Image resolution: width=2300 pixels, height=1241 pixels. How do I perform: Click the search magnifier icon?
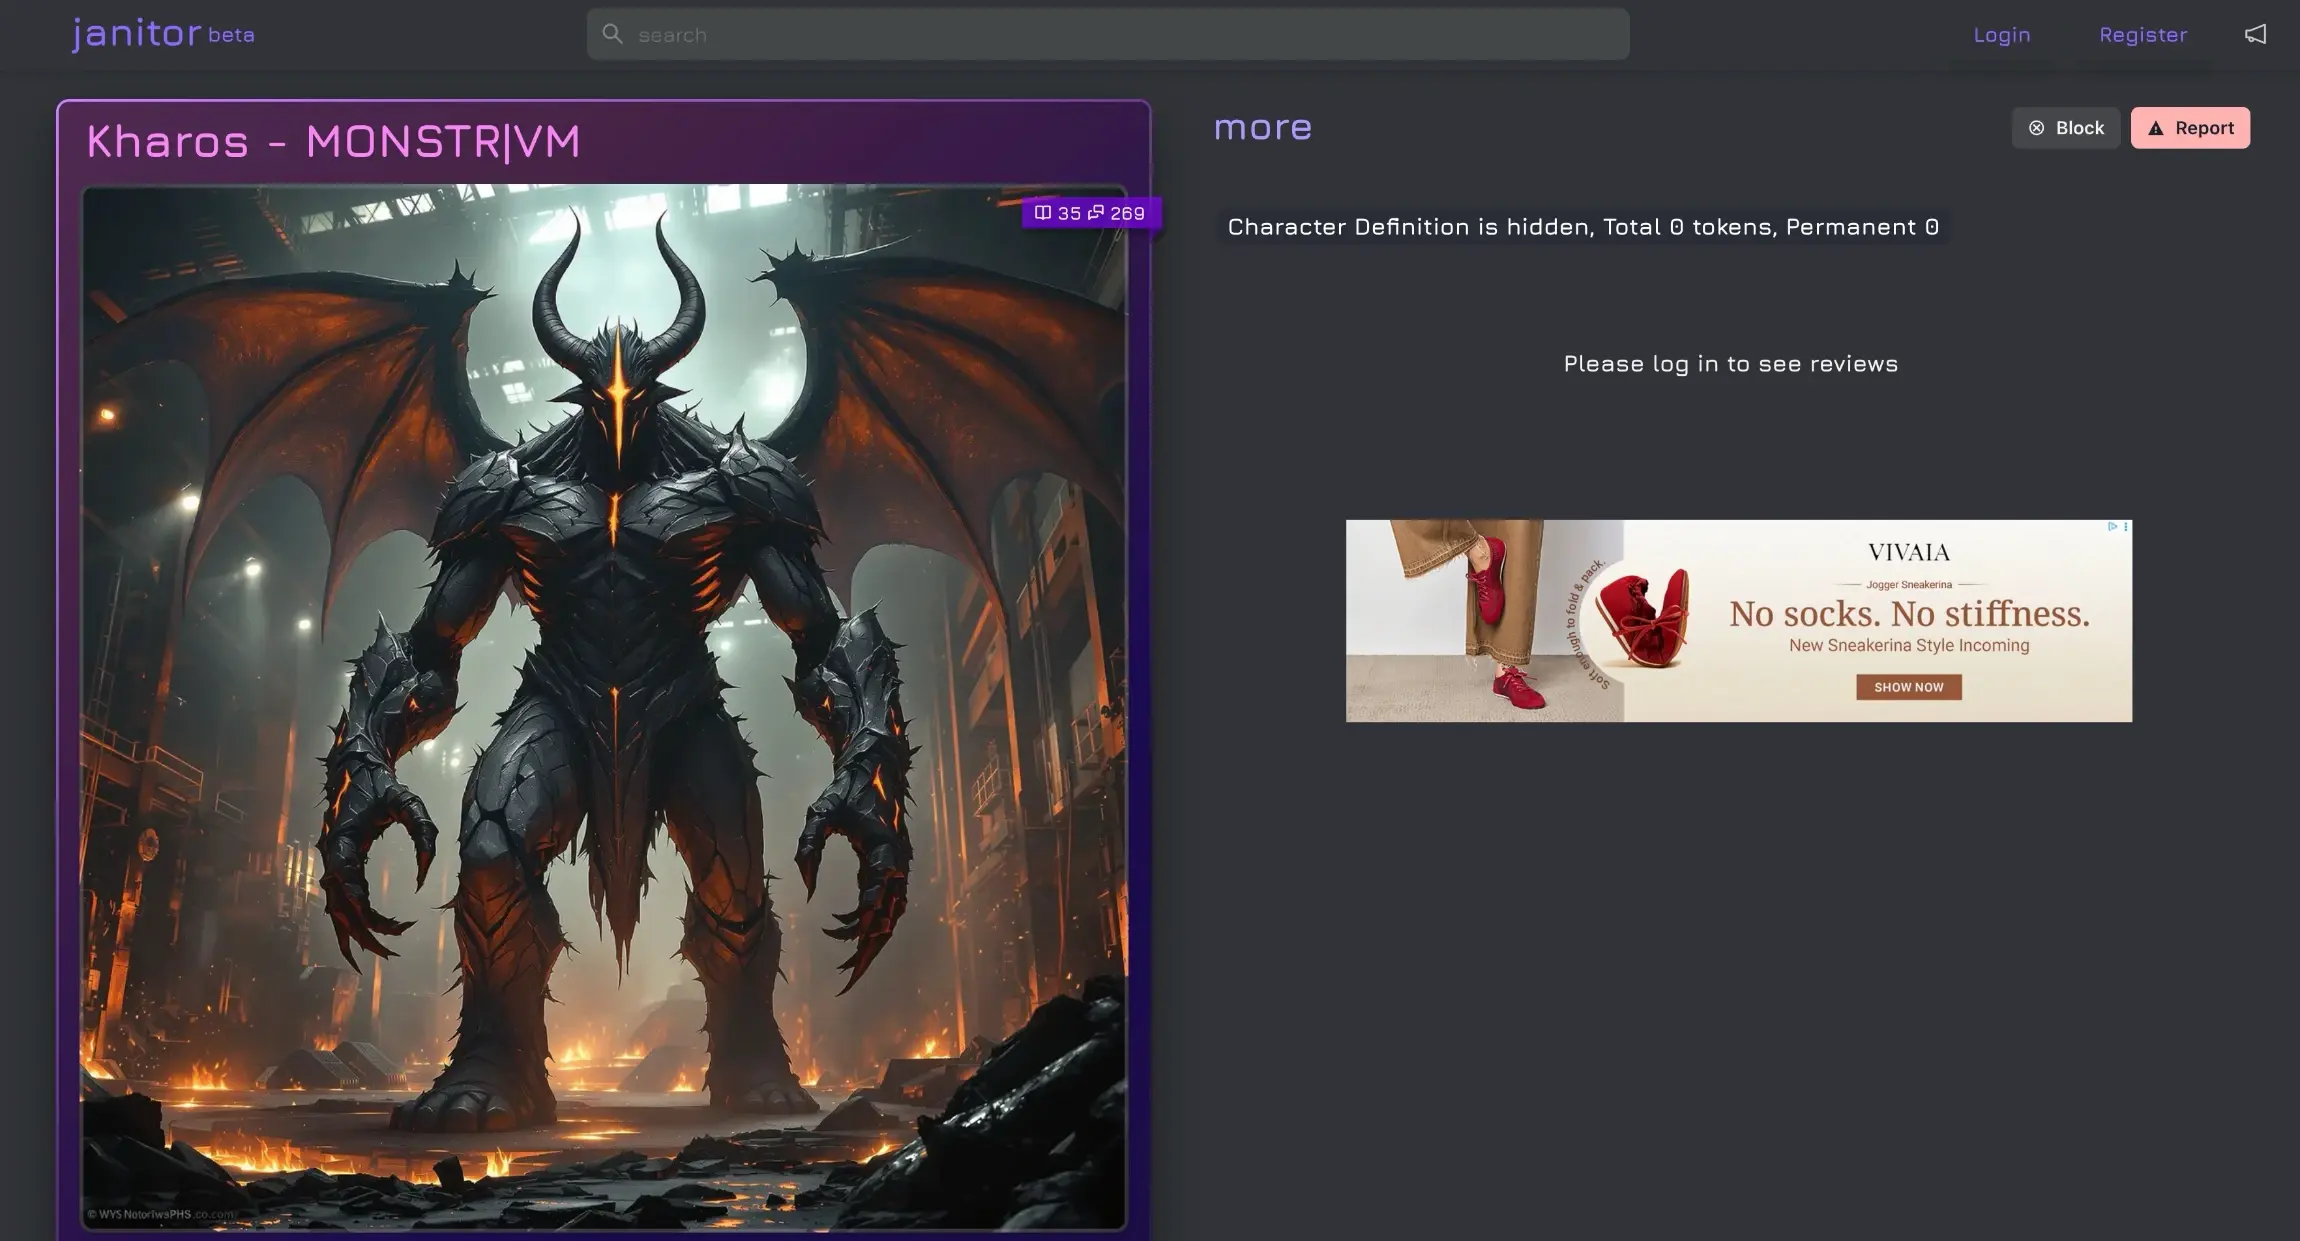coord(613,33)
